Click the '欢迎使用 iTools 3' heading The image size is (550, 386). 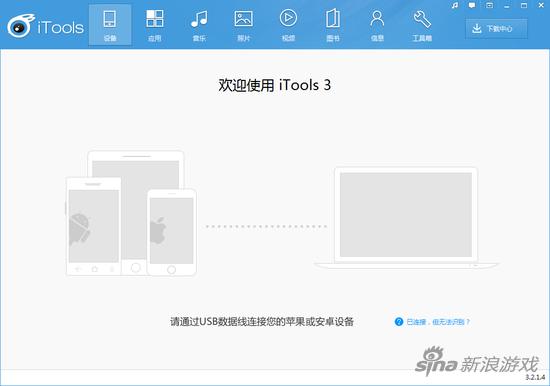275,85
